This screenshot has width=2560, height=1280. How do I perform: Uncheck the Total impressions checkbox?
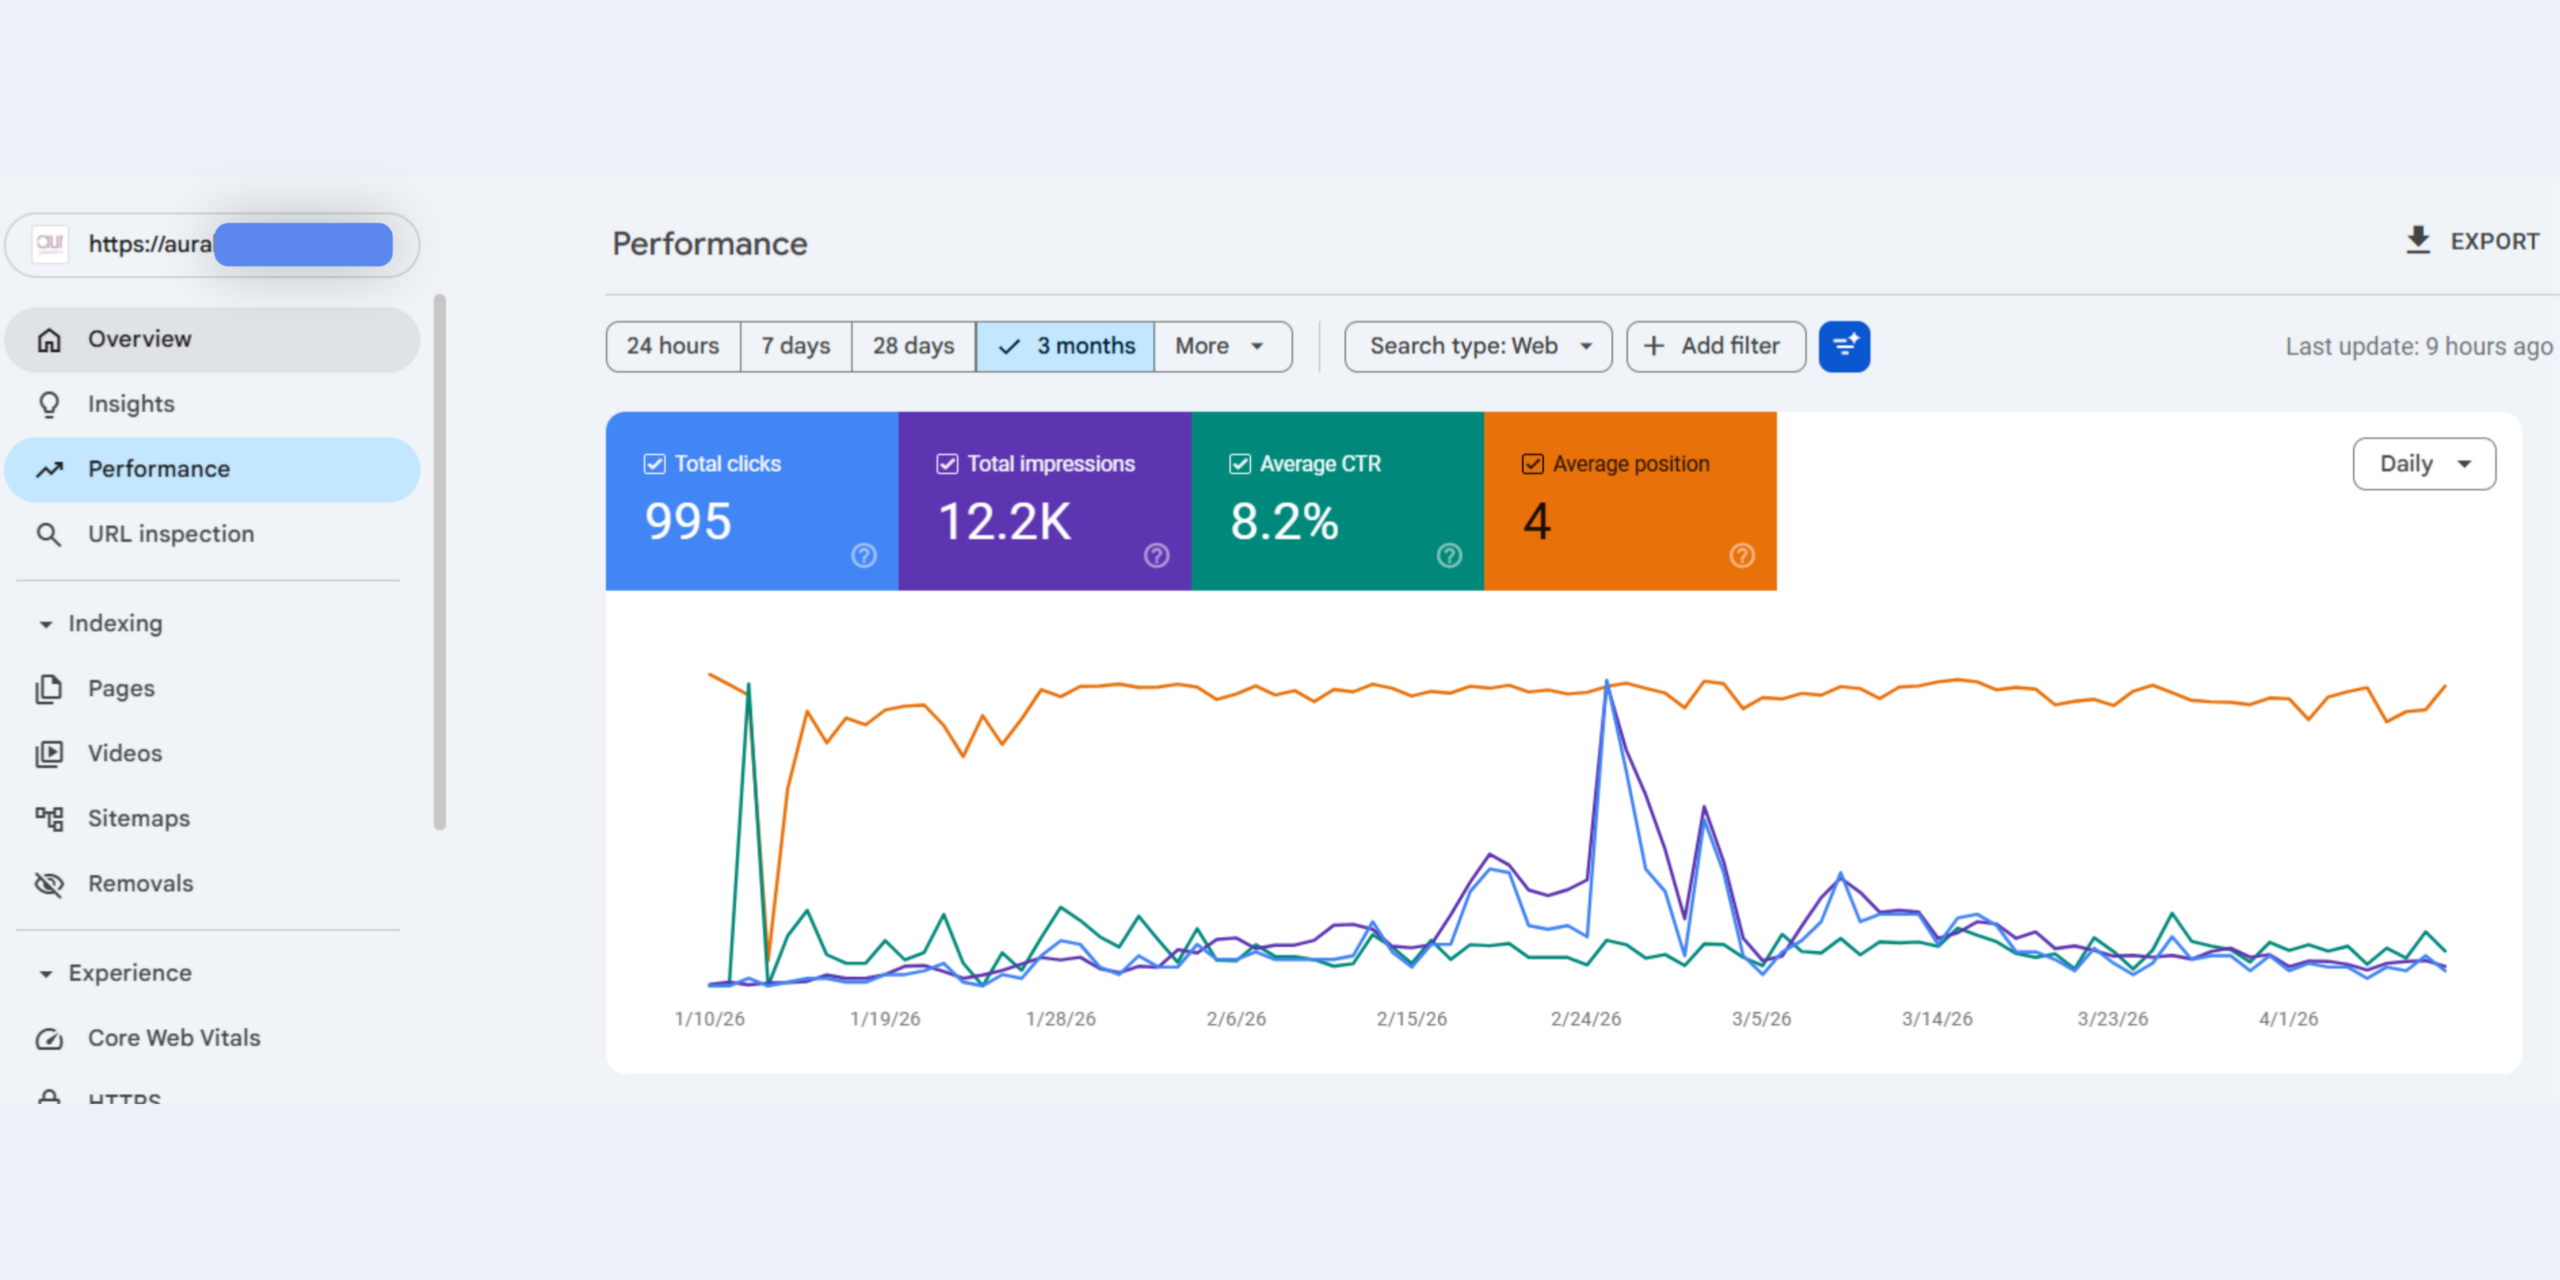(947, 464)
